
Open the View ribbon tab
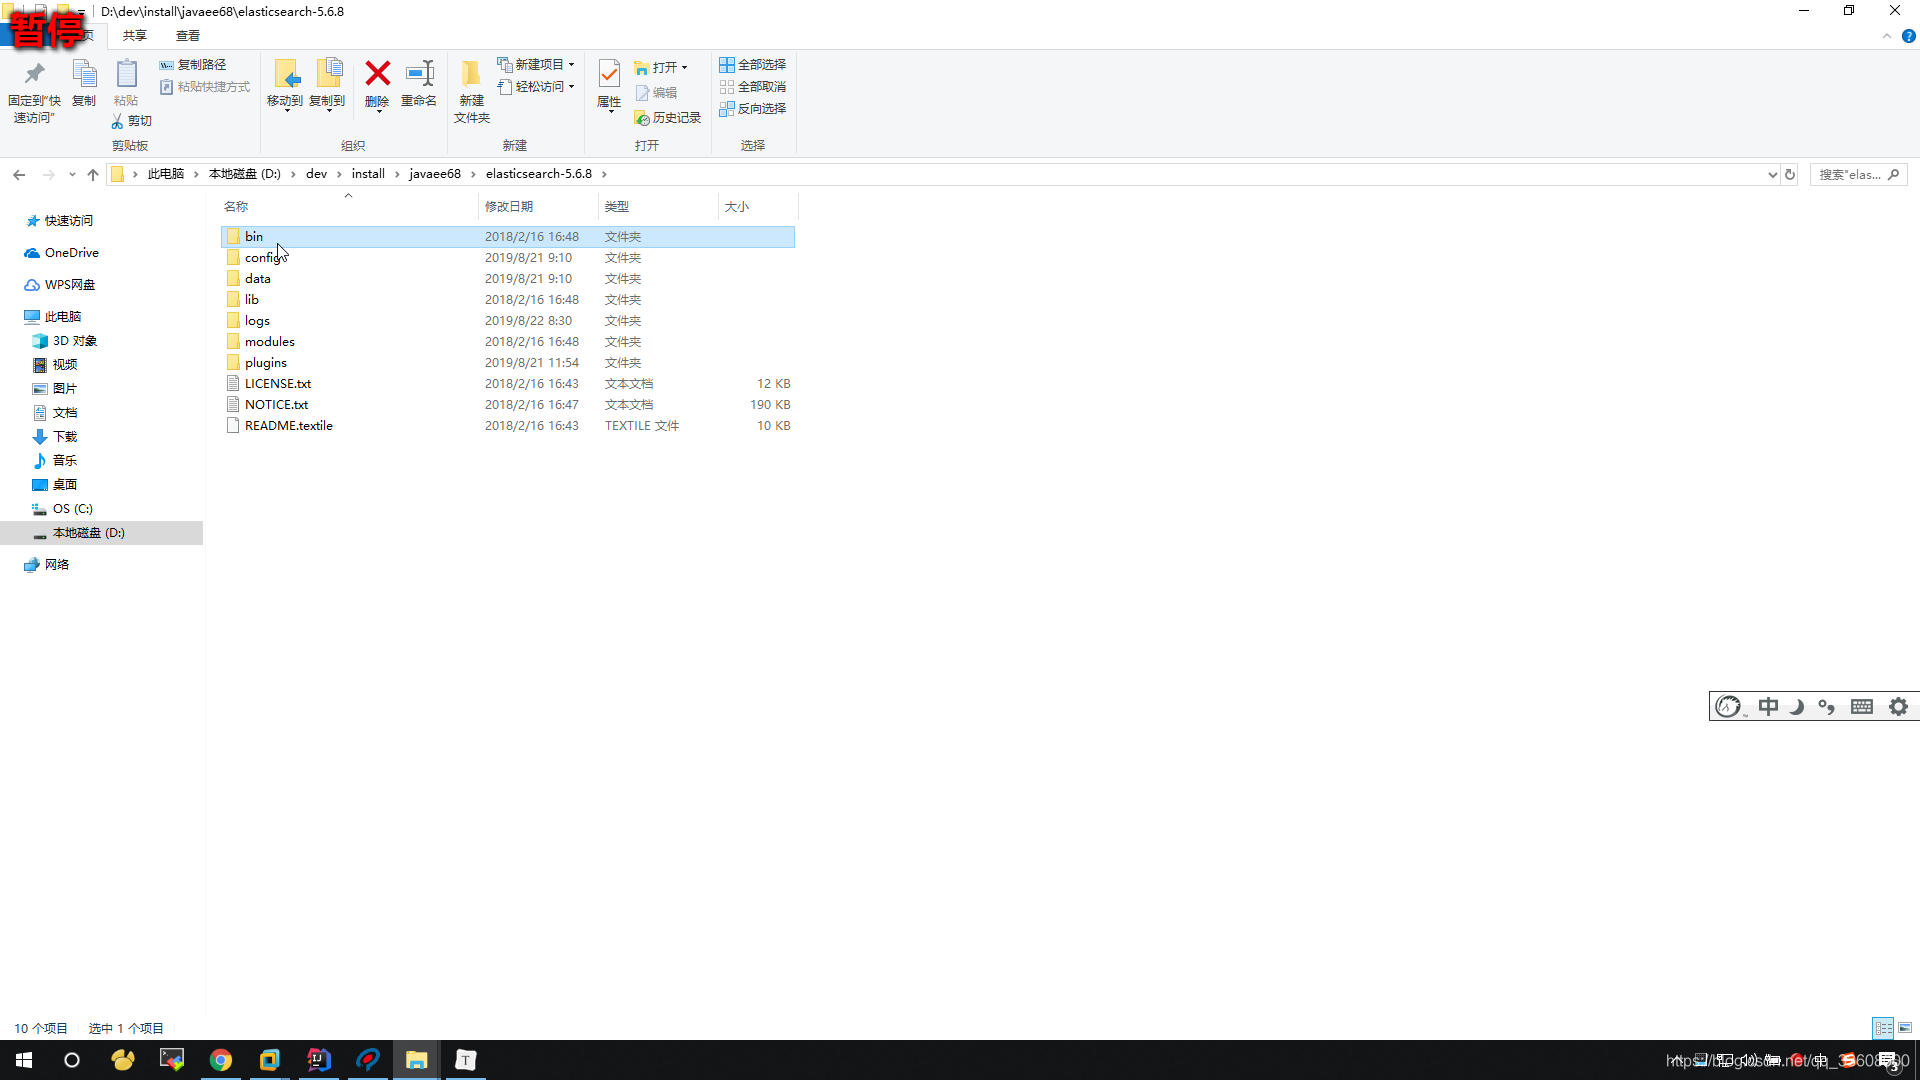pyautogui.click(x=188, y=36)
